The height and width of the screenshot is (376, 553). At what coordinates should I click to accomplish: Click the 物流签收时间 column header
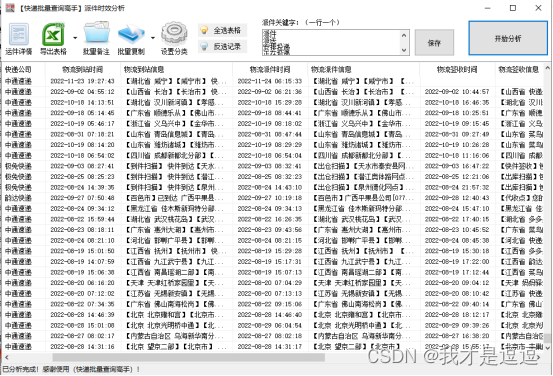tap(457, 69)
